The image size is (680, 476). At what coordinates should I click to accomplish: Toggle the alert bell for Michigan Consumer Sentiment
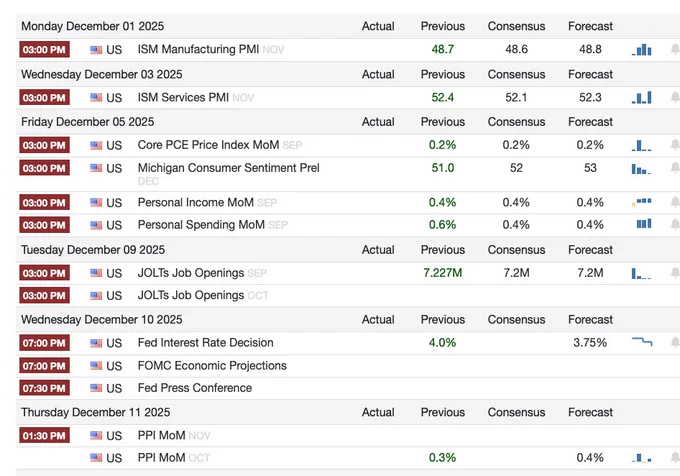tap(675, 167)
